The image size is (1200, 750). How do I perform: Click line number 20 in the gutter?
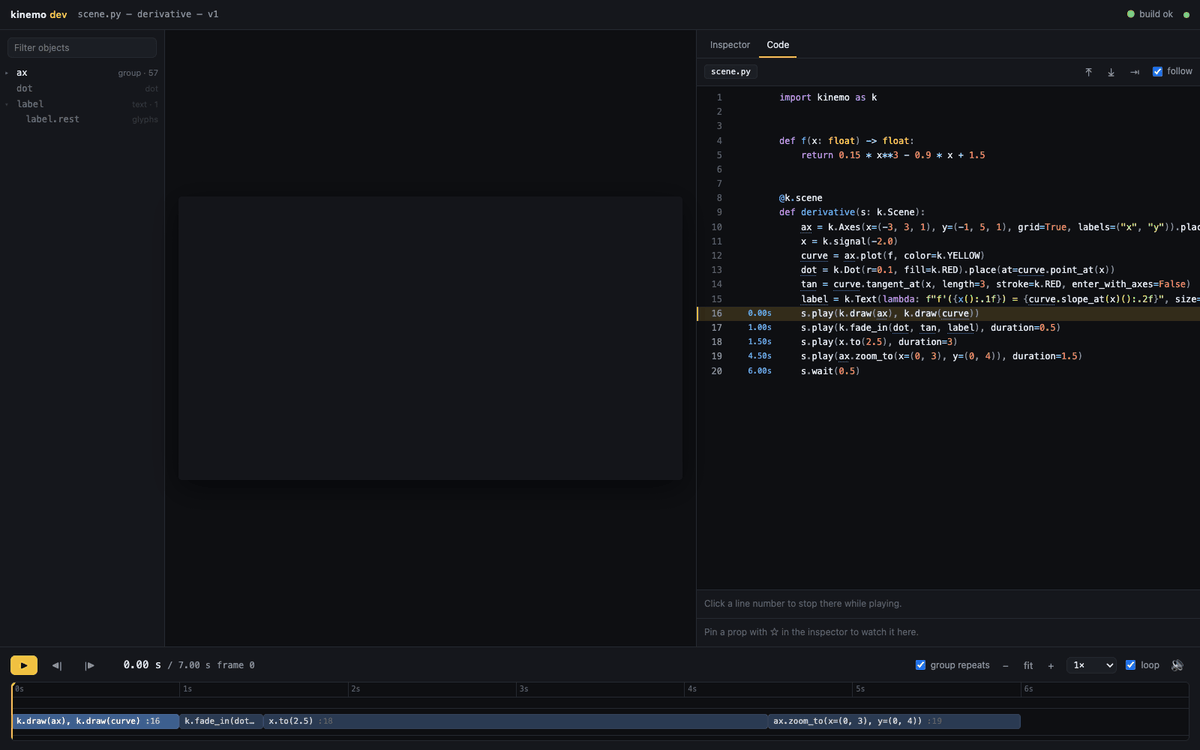[717, 371]
